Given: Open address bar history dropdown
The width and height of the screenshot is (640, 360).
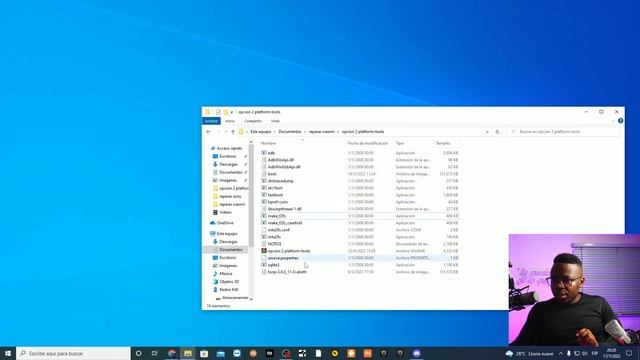Looking at the screenshot, I should coord(487,132).
